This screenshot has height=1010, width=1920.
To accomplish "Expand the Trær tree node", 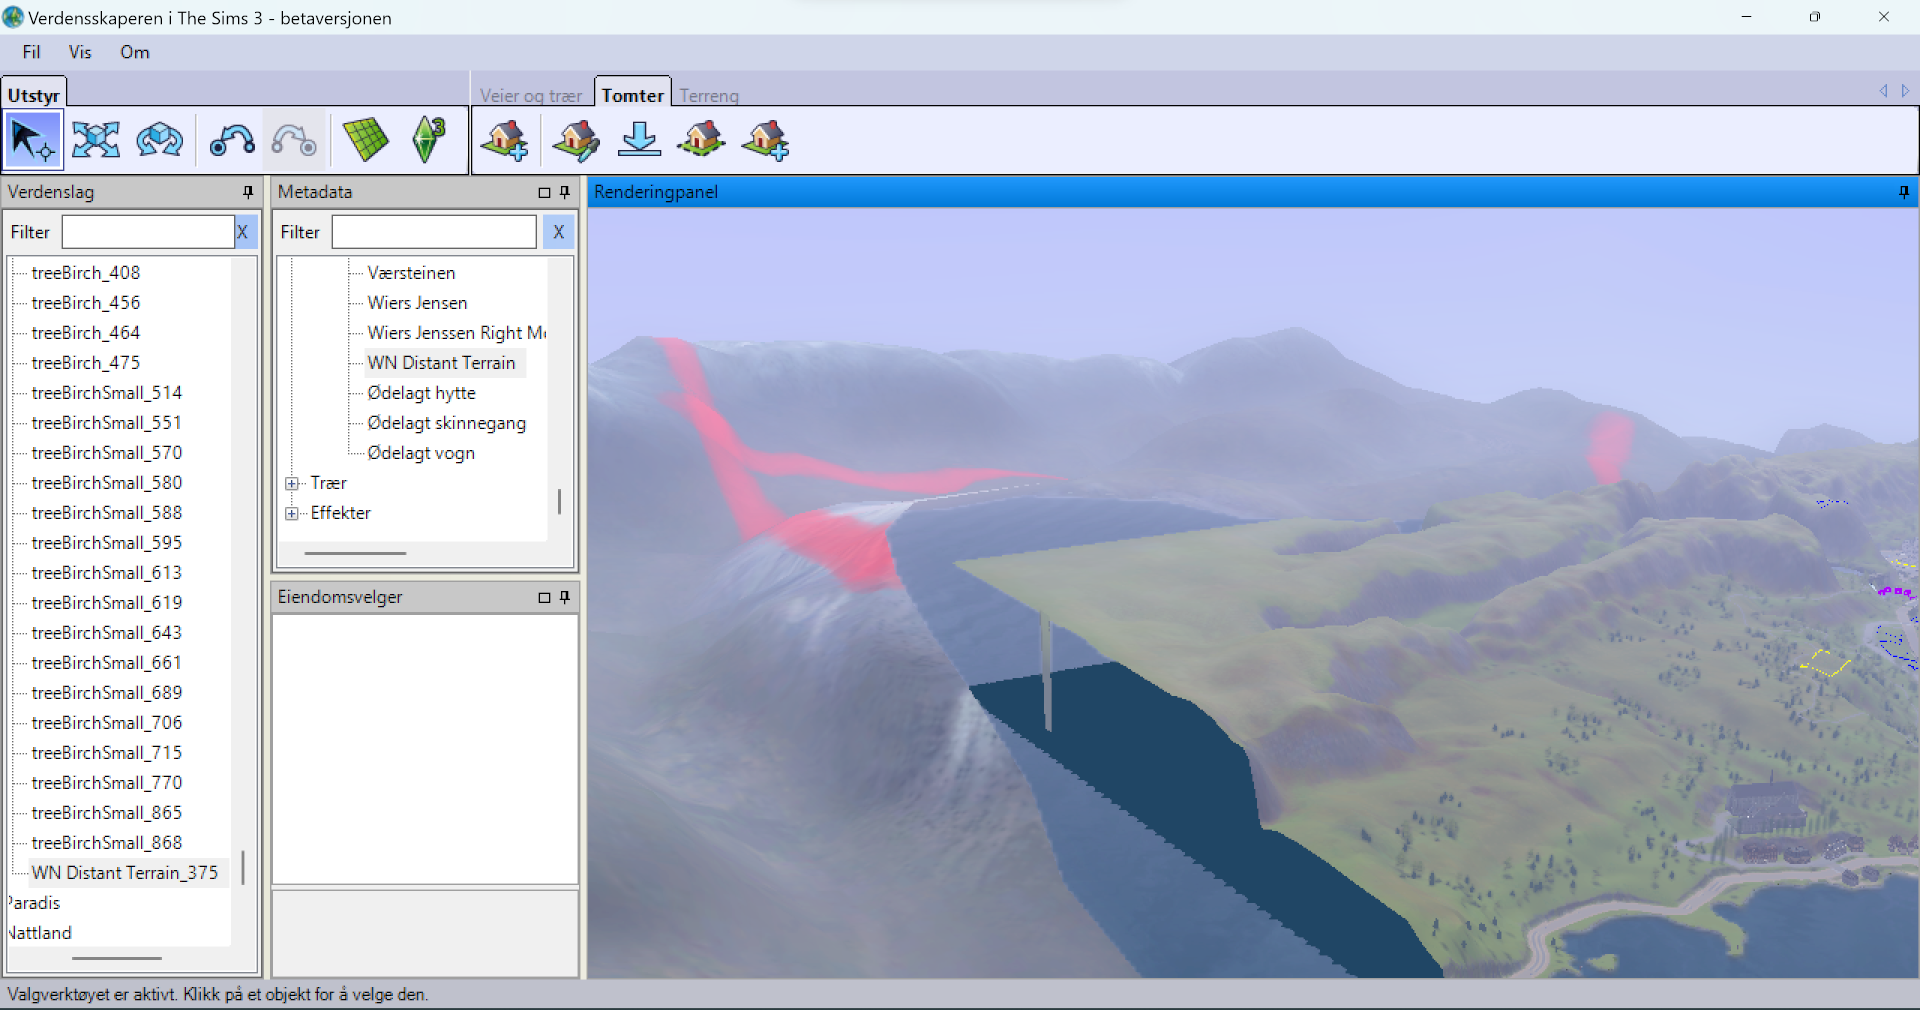I will tap(291, 483).
